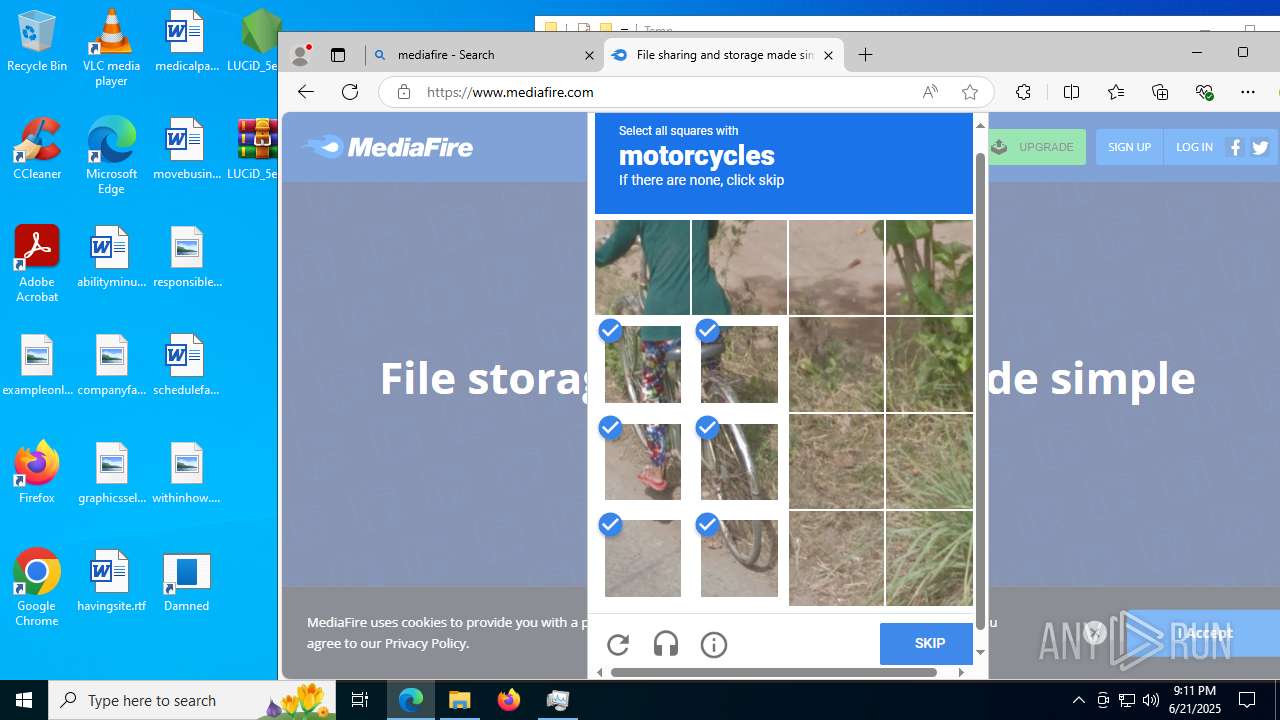Open taskbar clock showing 9:11 PM
Viewport: 1280px width, 720px height.
(1196, 700)
